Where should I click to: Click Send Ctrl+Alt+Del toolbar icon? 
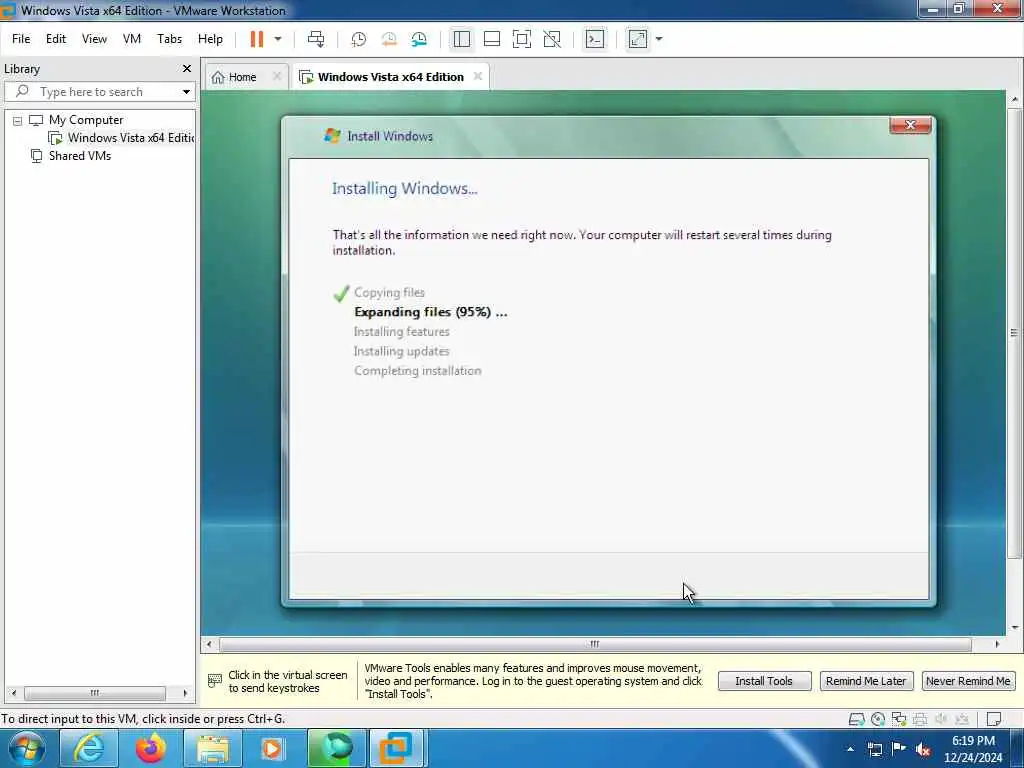coord(316,39)
